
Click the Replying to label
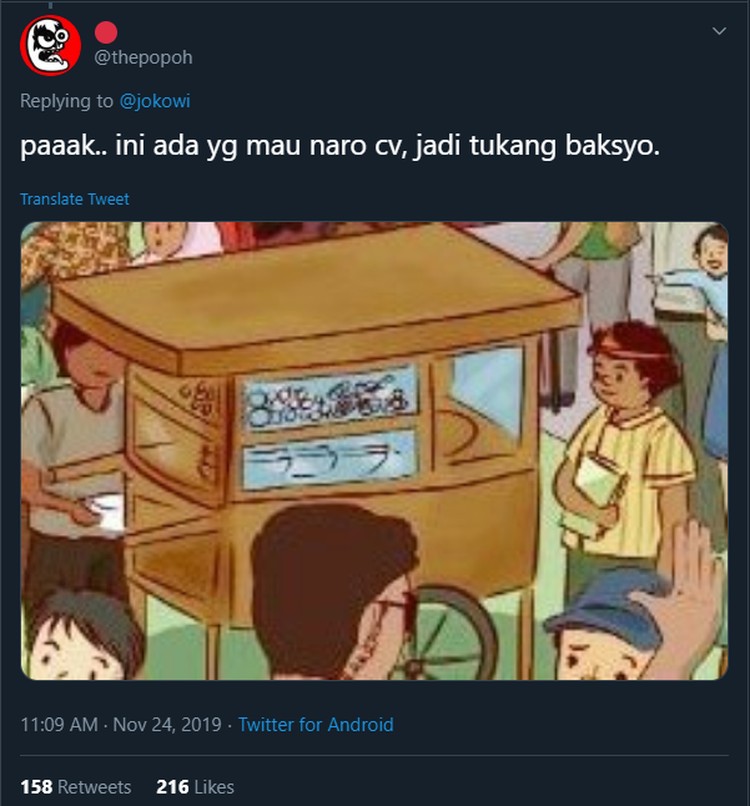point(66,101)
